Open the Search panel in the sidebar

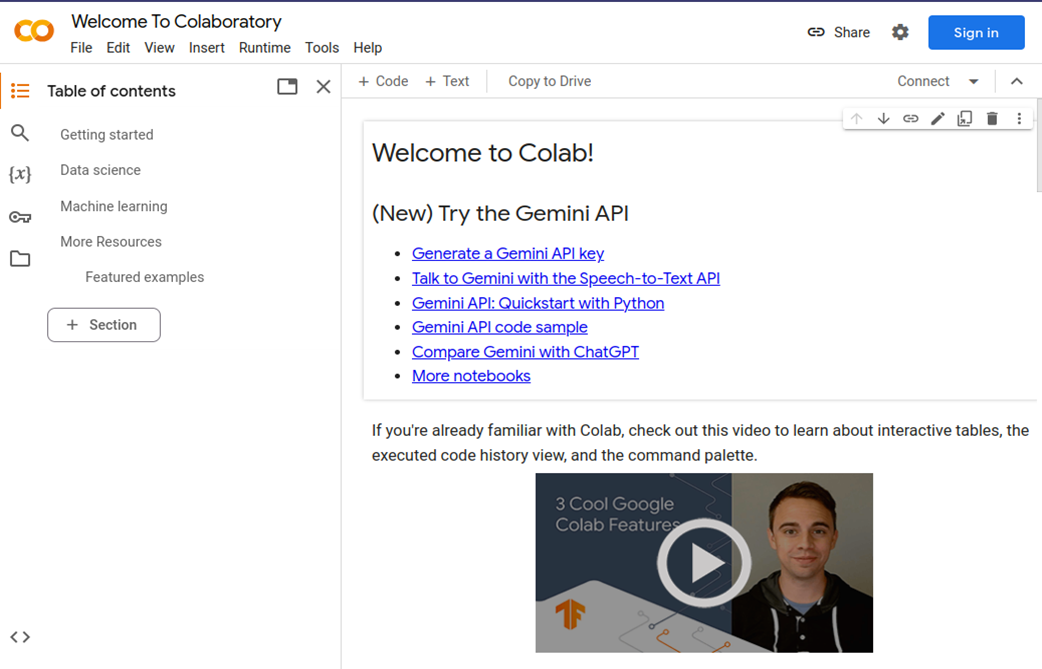(20, 133)
